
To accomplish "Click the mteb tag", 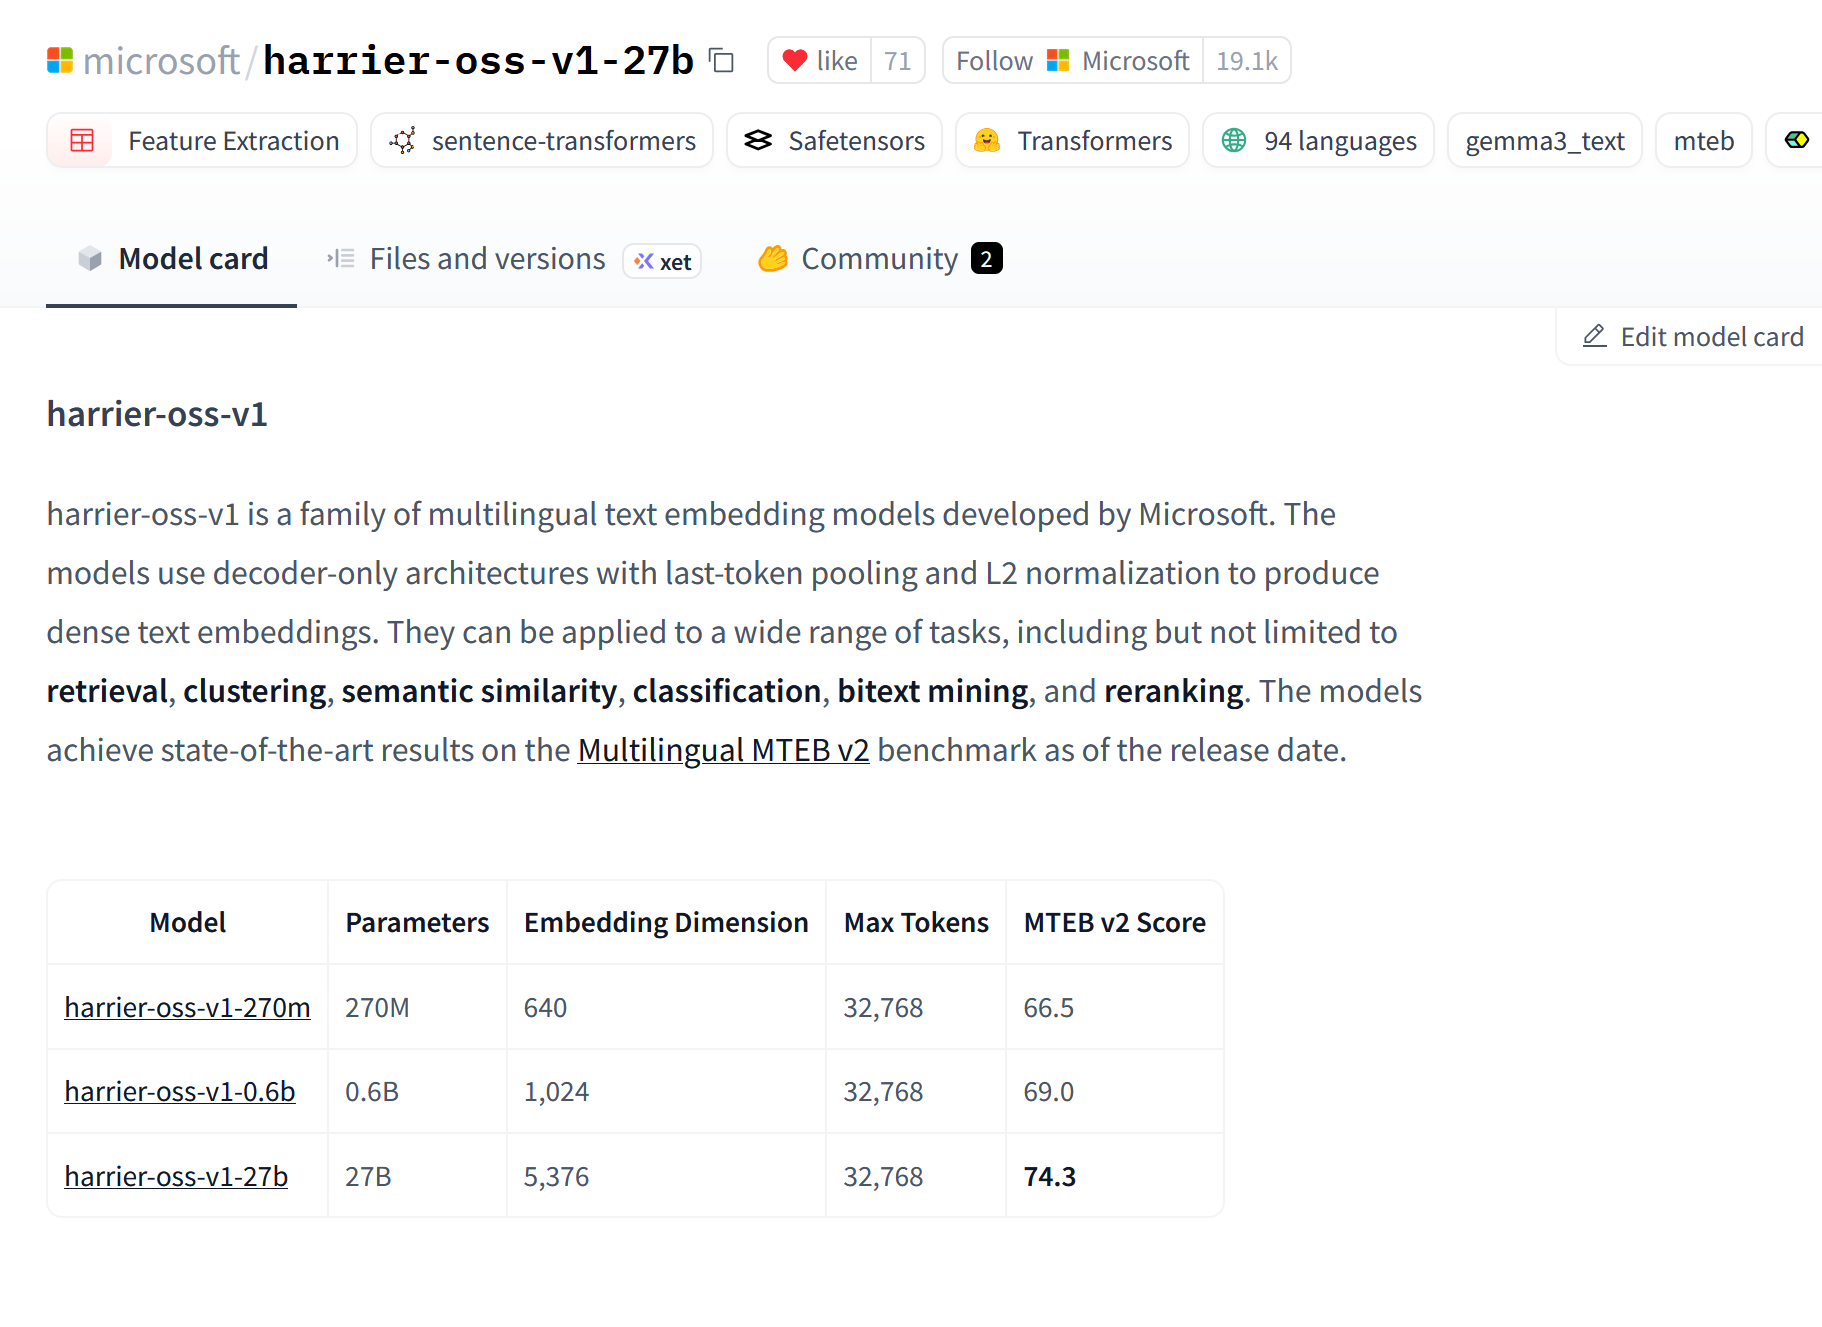I will [1703, 141].
